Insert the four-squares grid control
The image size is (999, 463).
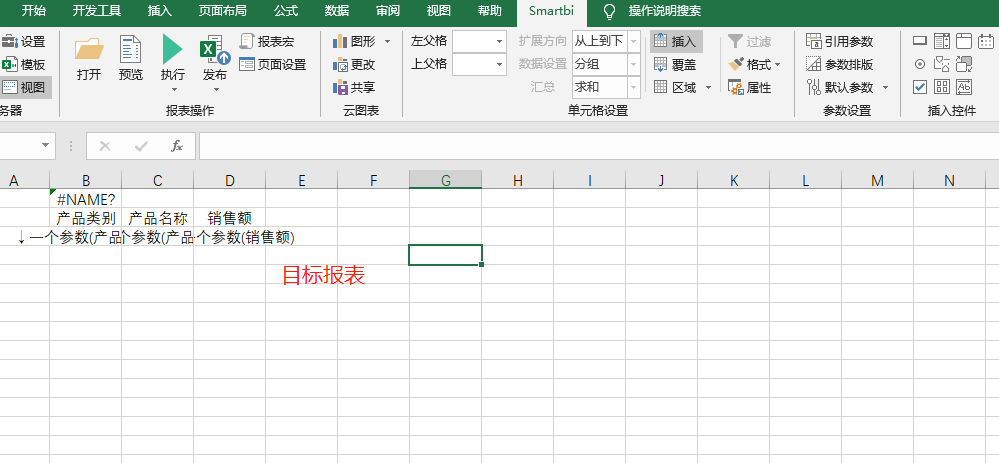[x=942, y=87]
